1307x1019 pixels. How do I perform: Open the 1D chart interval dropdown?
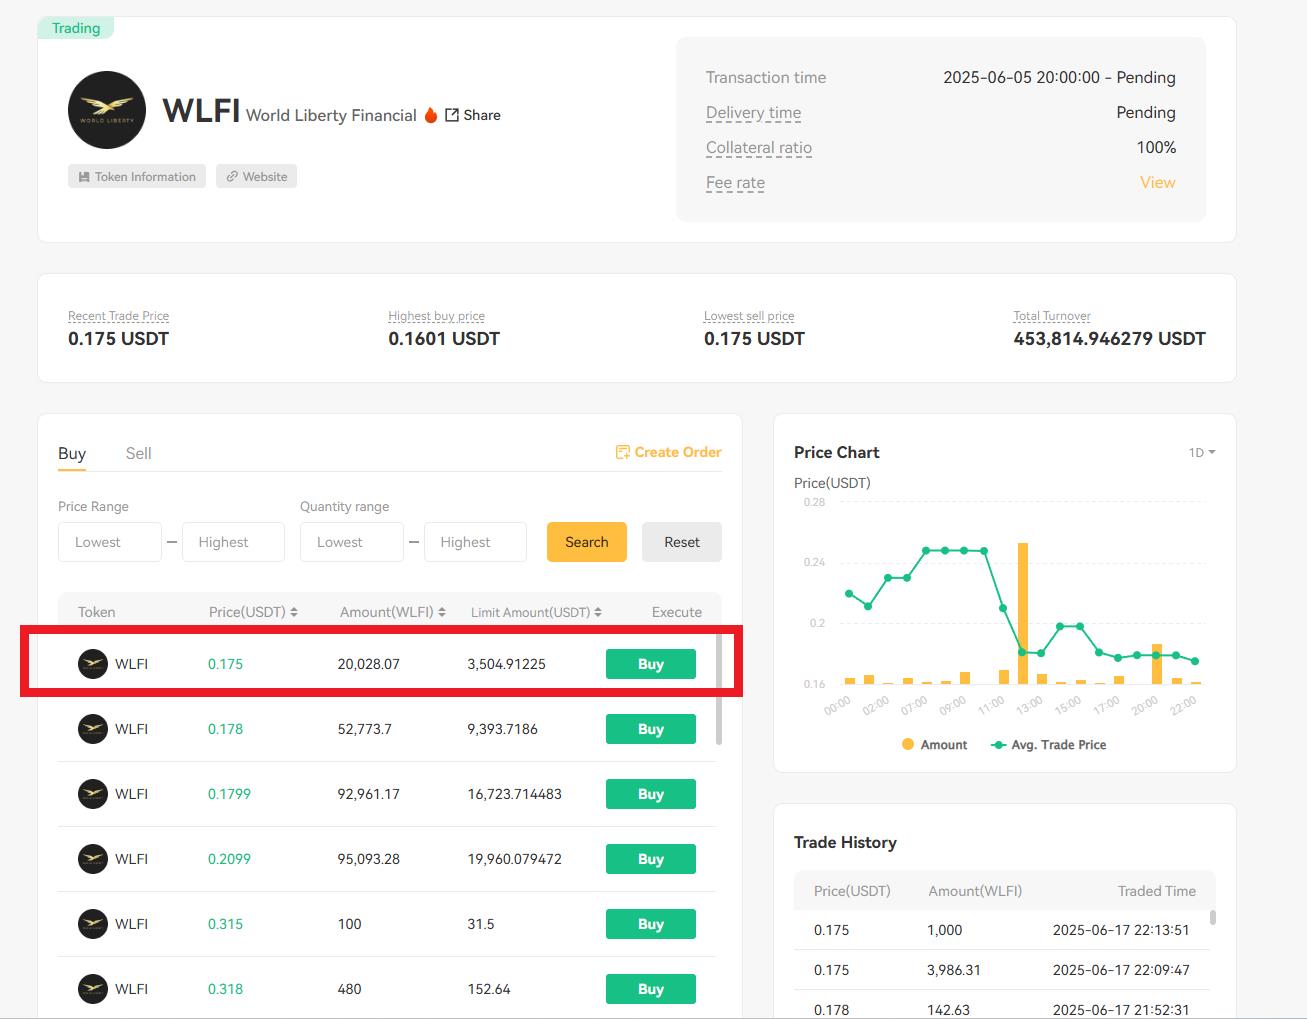tap(1202, 453)
